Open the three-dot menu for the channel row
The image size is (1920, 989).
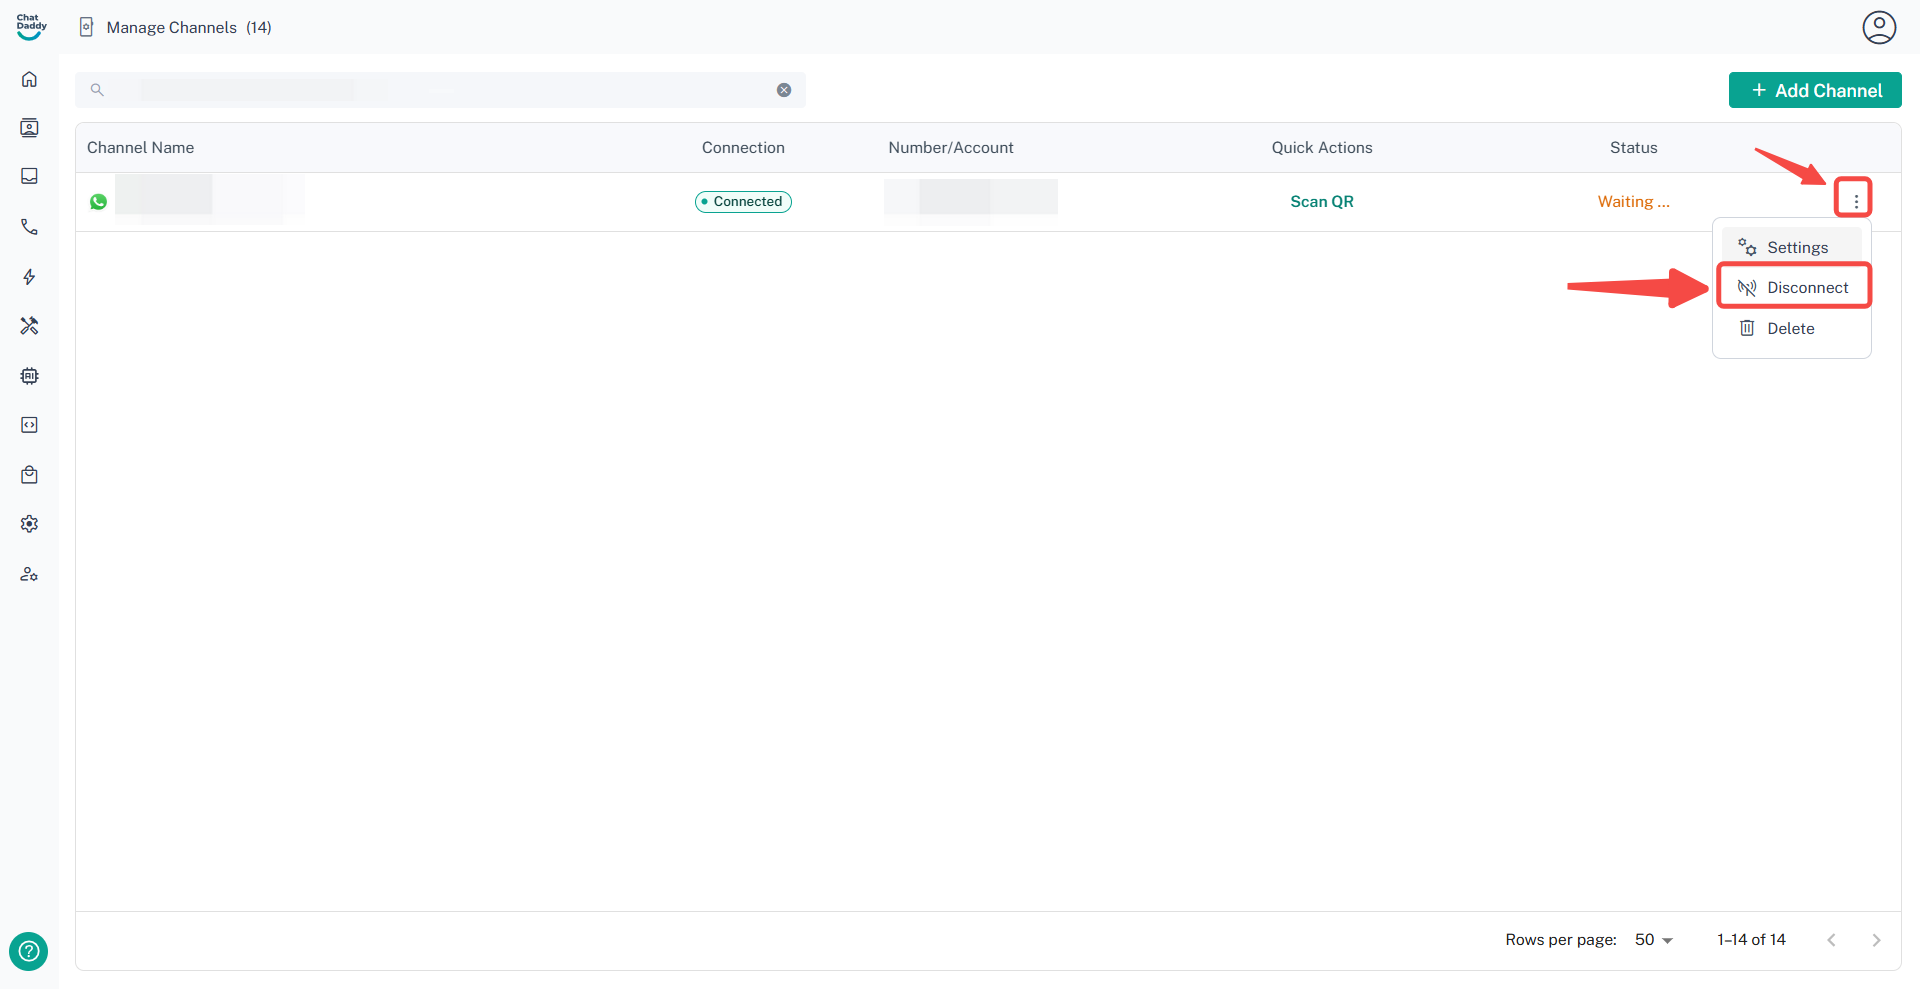tap(1856, 201)
